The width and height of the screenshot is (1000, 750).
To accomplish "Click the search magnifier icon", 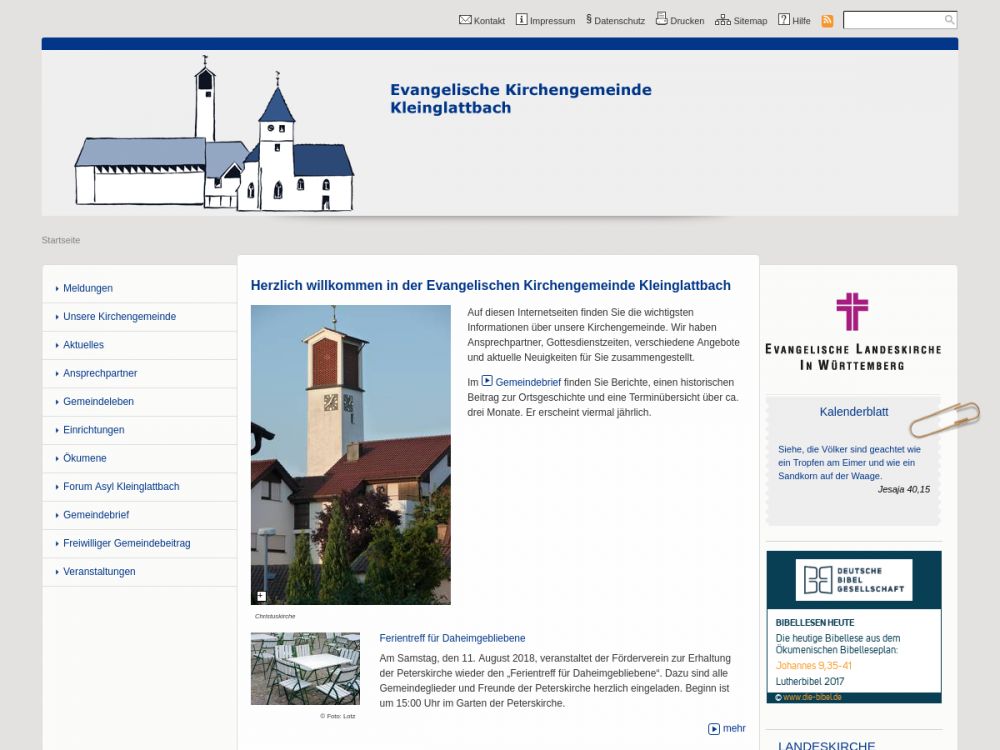I will point(949,20).
